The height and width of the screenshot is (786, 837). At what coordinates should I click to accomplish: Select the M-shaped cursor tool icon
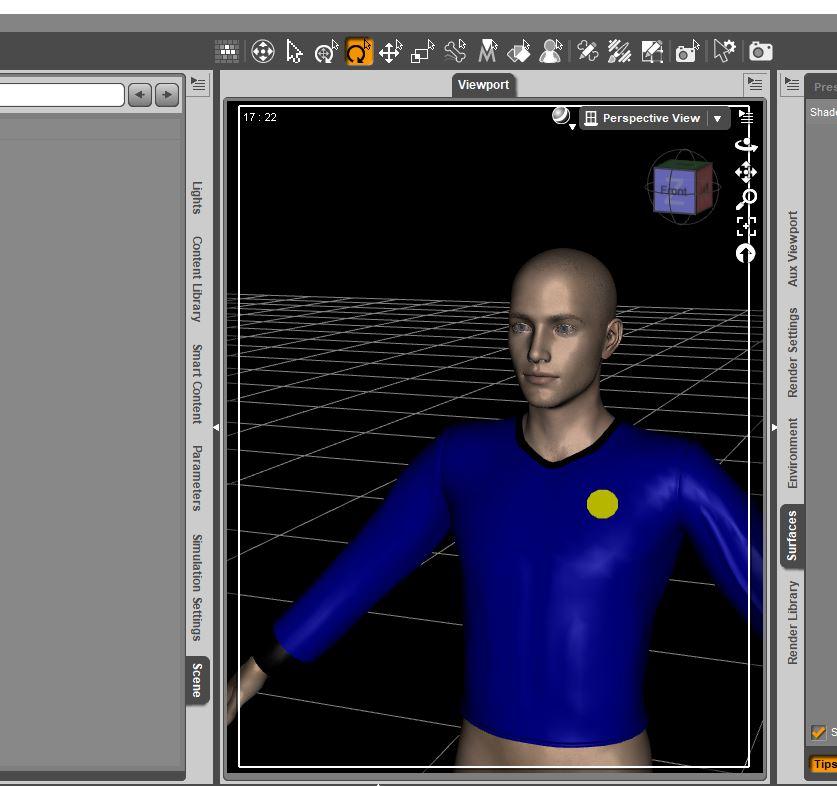pyautogui.click(x=487, y=52)
